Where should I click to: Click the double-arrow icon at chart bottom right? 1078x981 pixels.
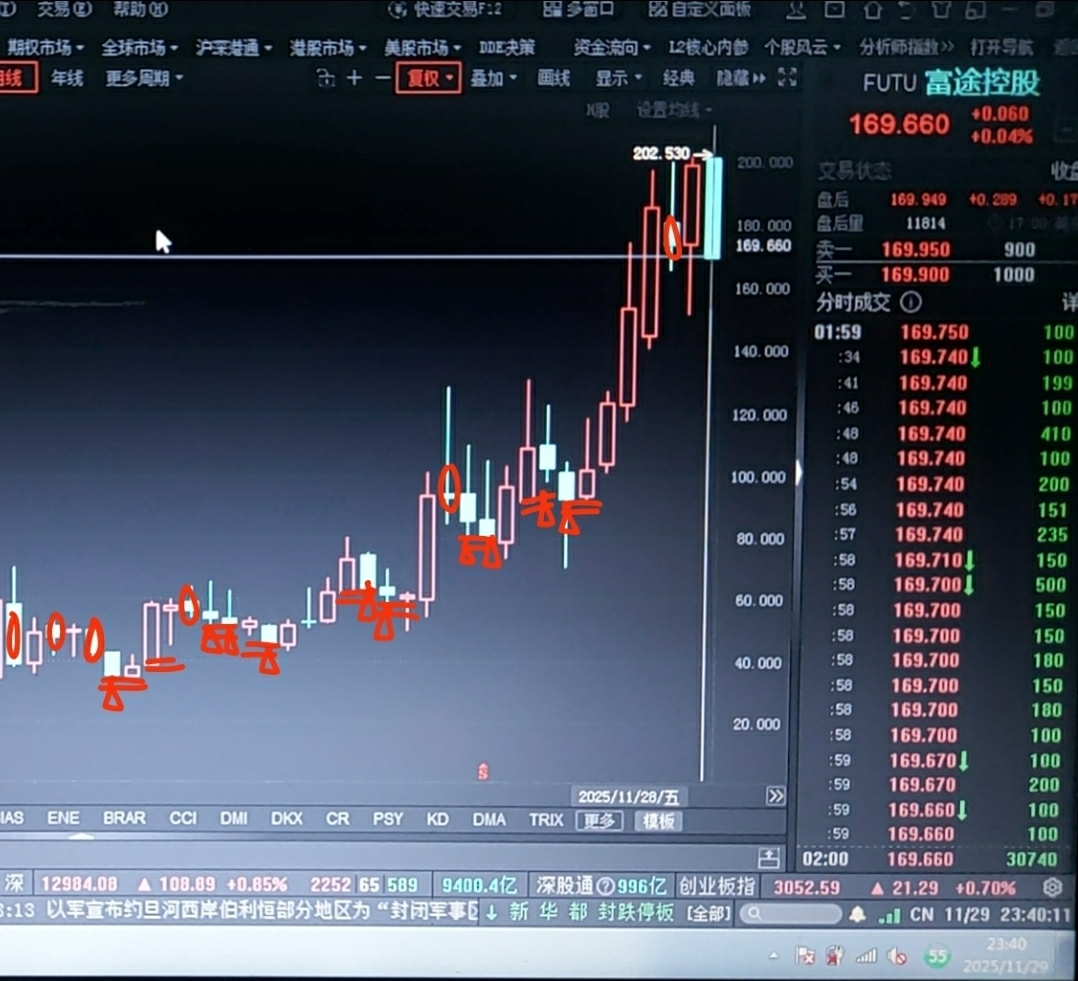[776, 796]
